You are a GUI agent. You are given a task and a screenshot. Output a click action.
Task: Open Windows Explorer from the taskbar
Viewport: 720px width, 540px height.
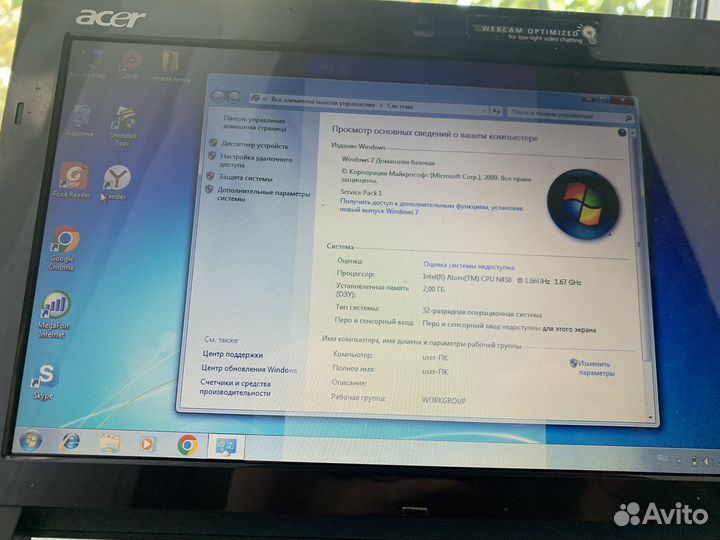[x=109, y=444]
